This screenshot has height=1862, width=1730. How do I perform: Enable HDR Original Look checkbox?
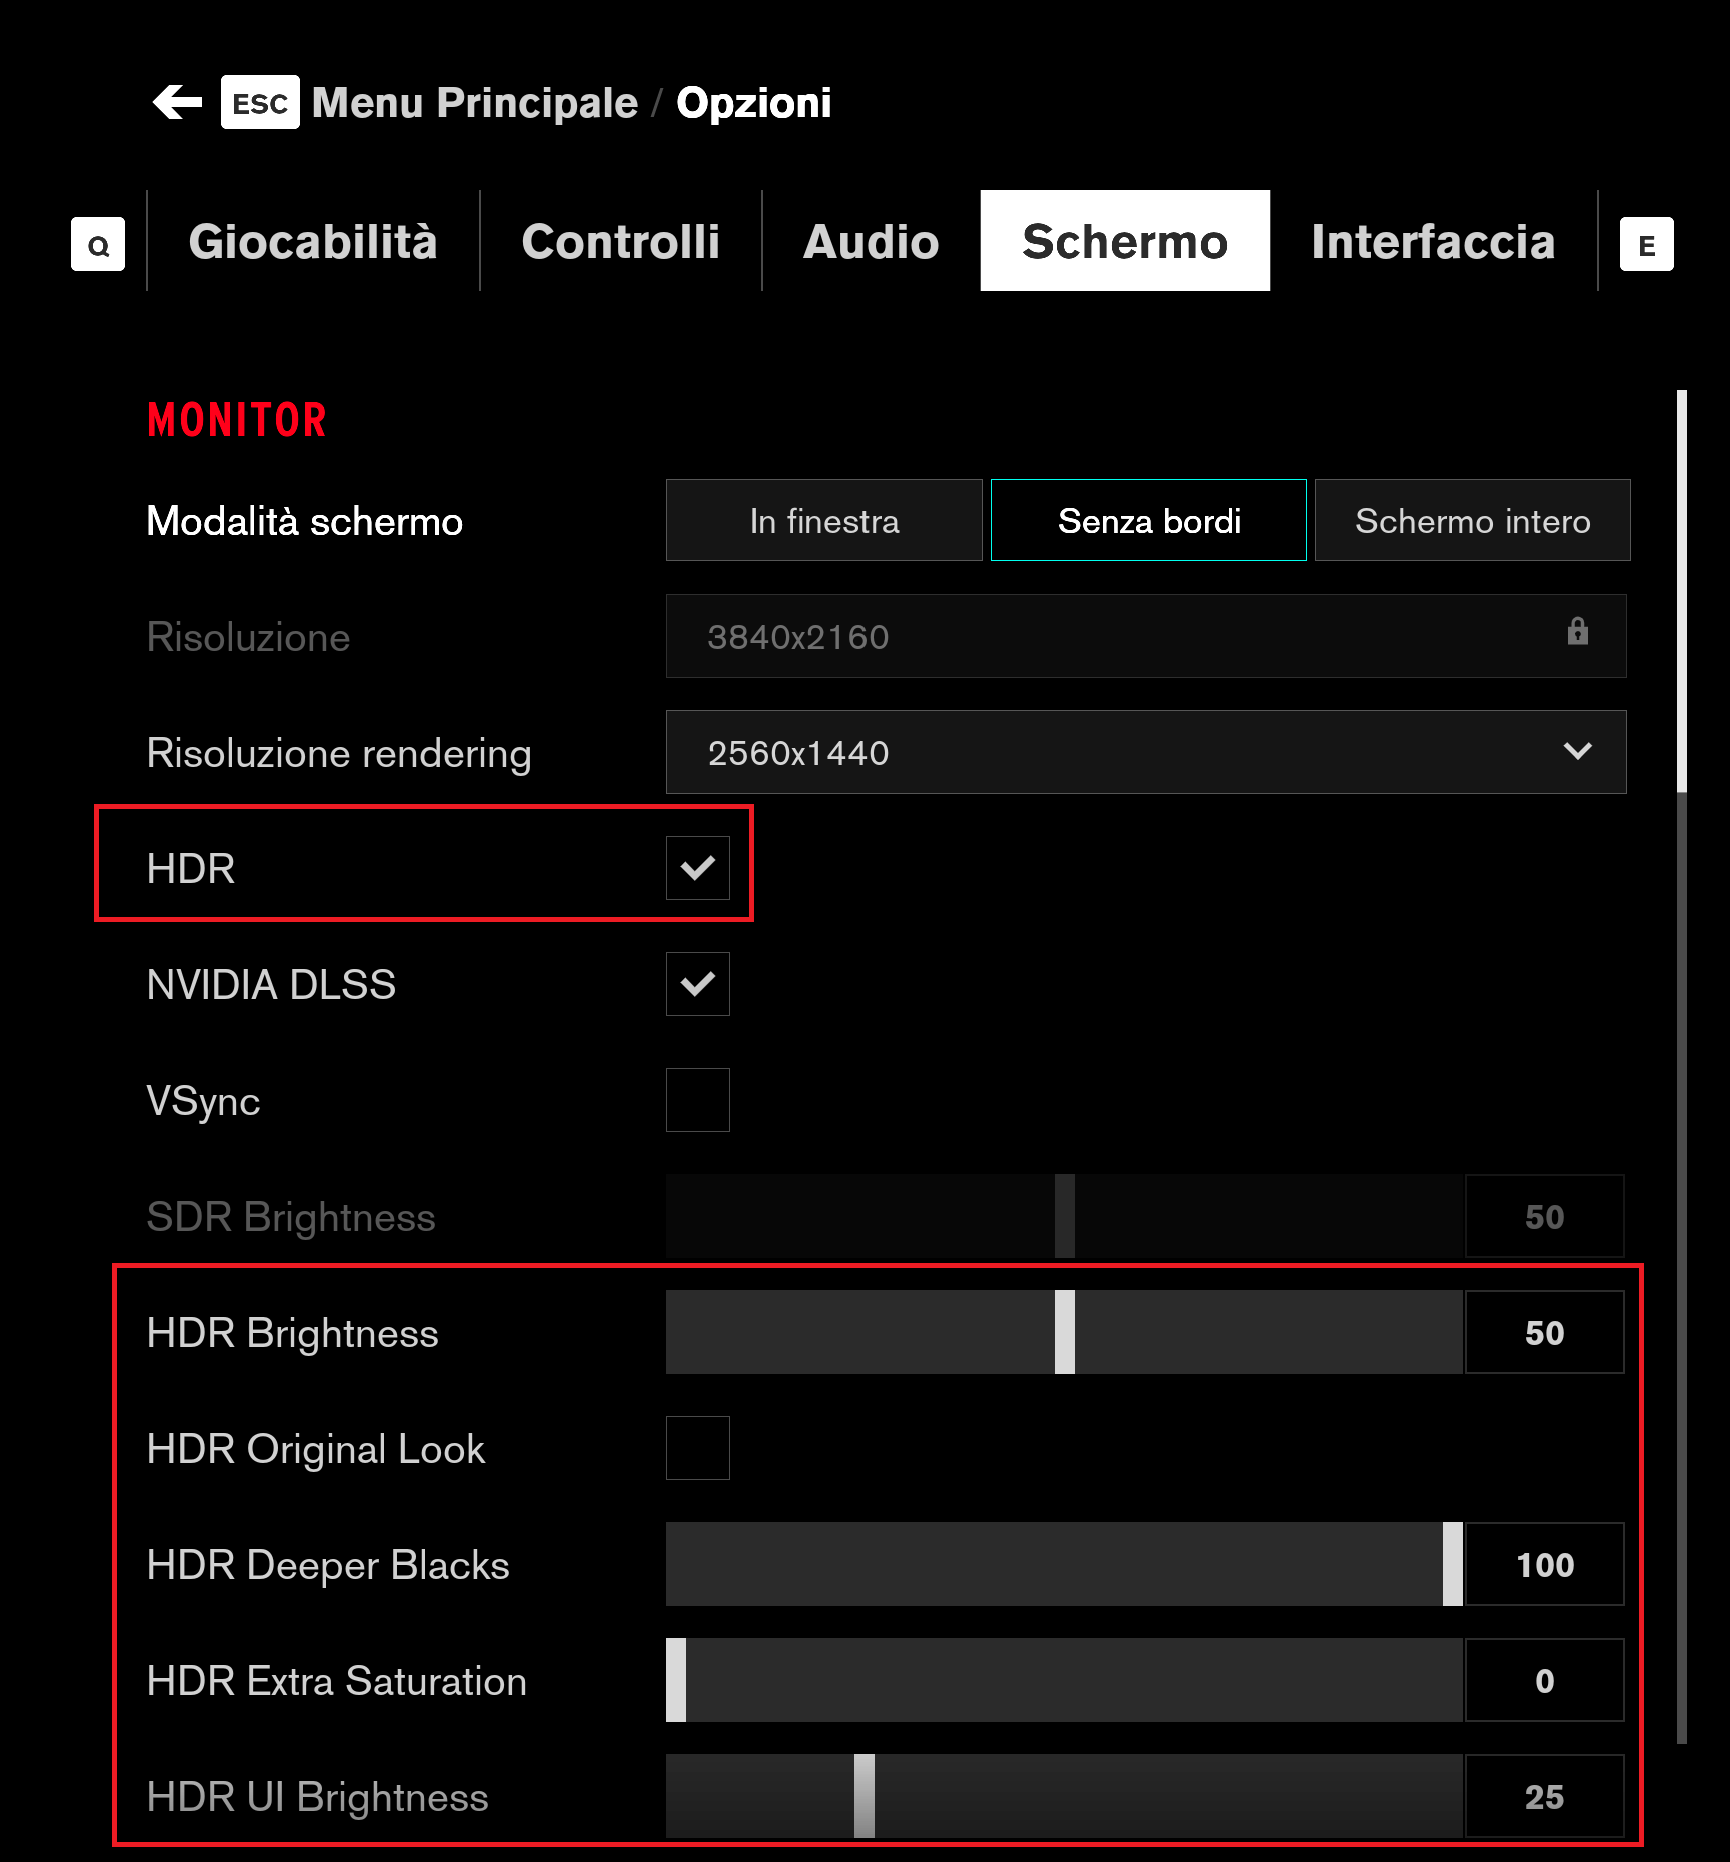point(698,1448)
